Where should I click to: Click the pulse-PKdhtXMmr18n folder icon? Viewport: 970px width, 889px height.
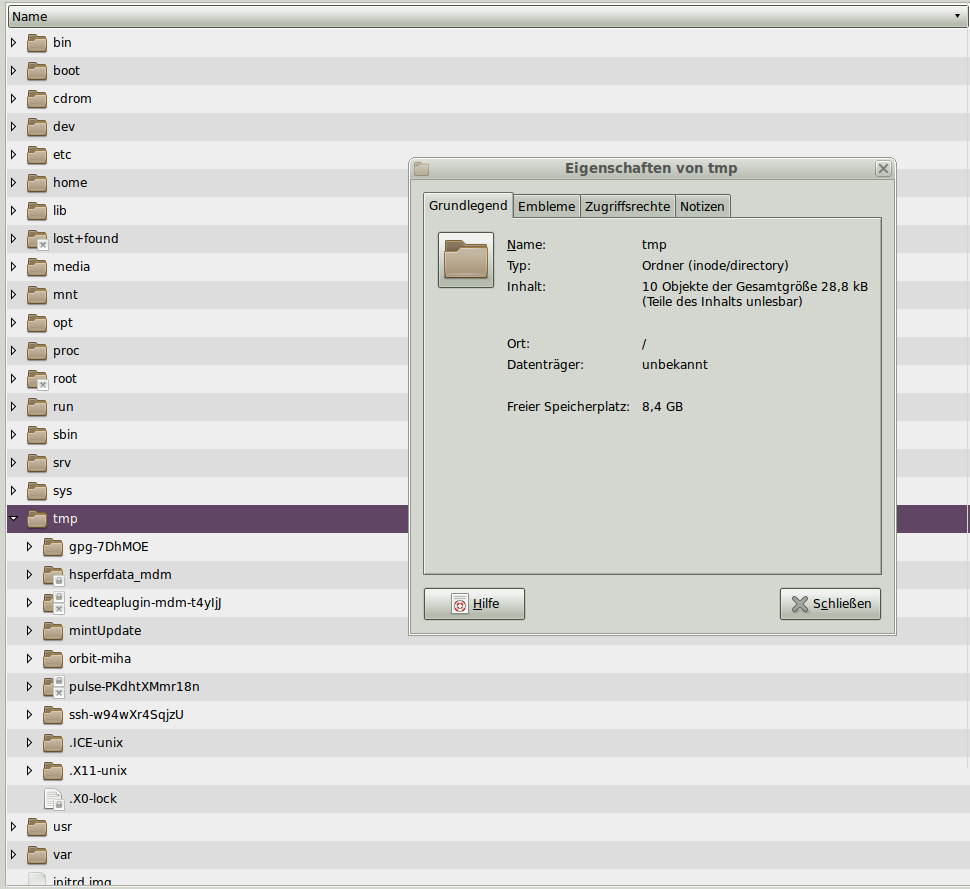54,687
